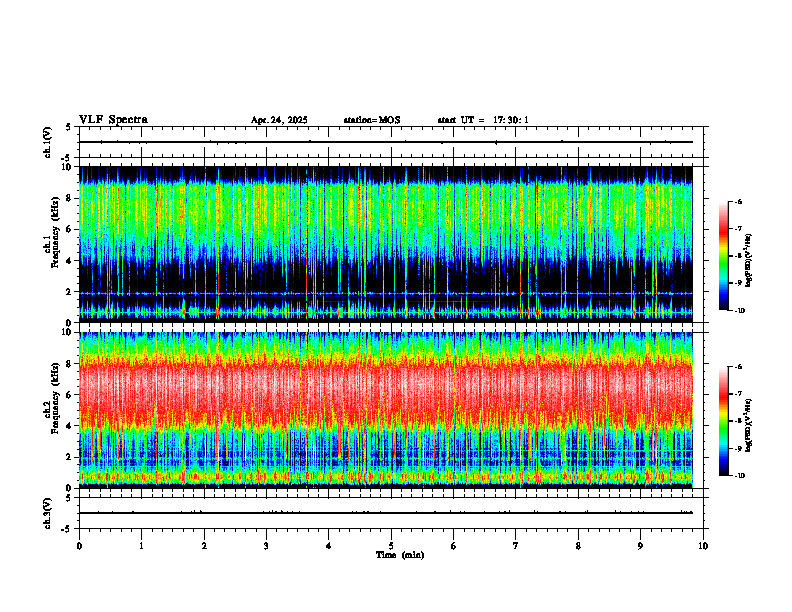The width and height of the screenshot is (792, 612).
Task: Click the ch.2 spectrogram panel
Action: (x=386, y=410)
